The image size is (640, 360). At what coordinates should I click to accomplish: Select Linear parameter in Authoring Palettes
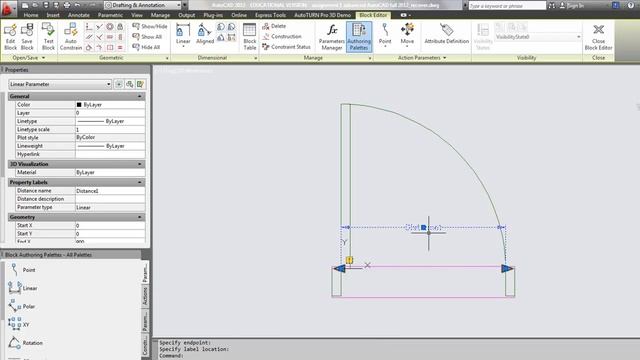(23, 288)
